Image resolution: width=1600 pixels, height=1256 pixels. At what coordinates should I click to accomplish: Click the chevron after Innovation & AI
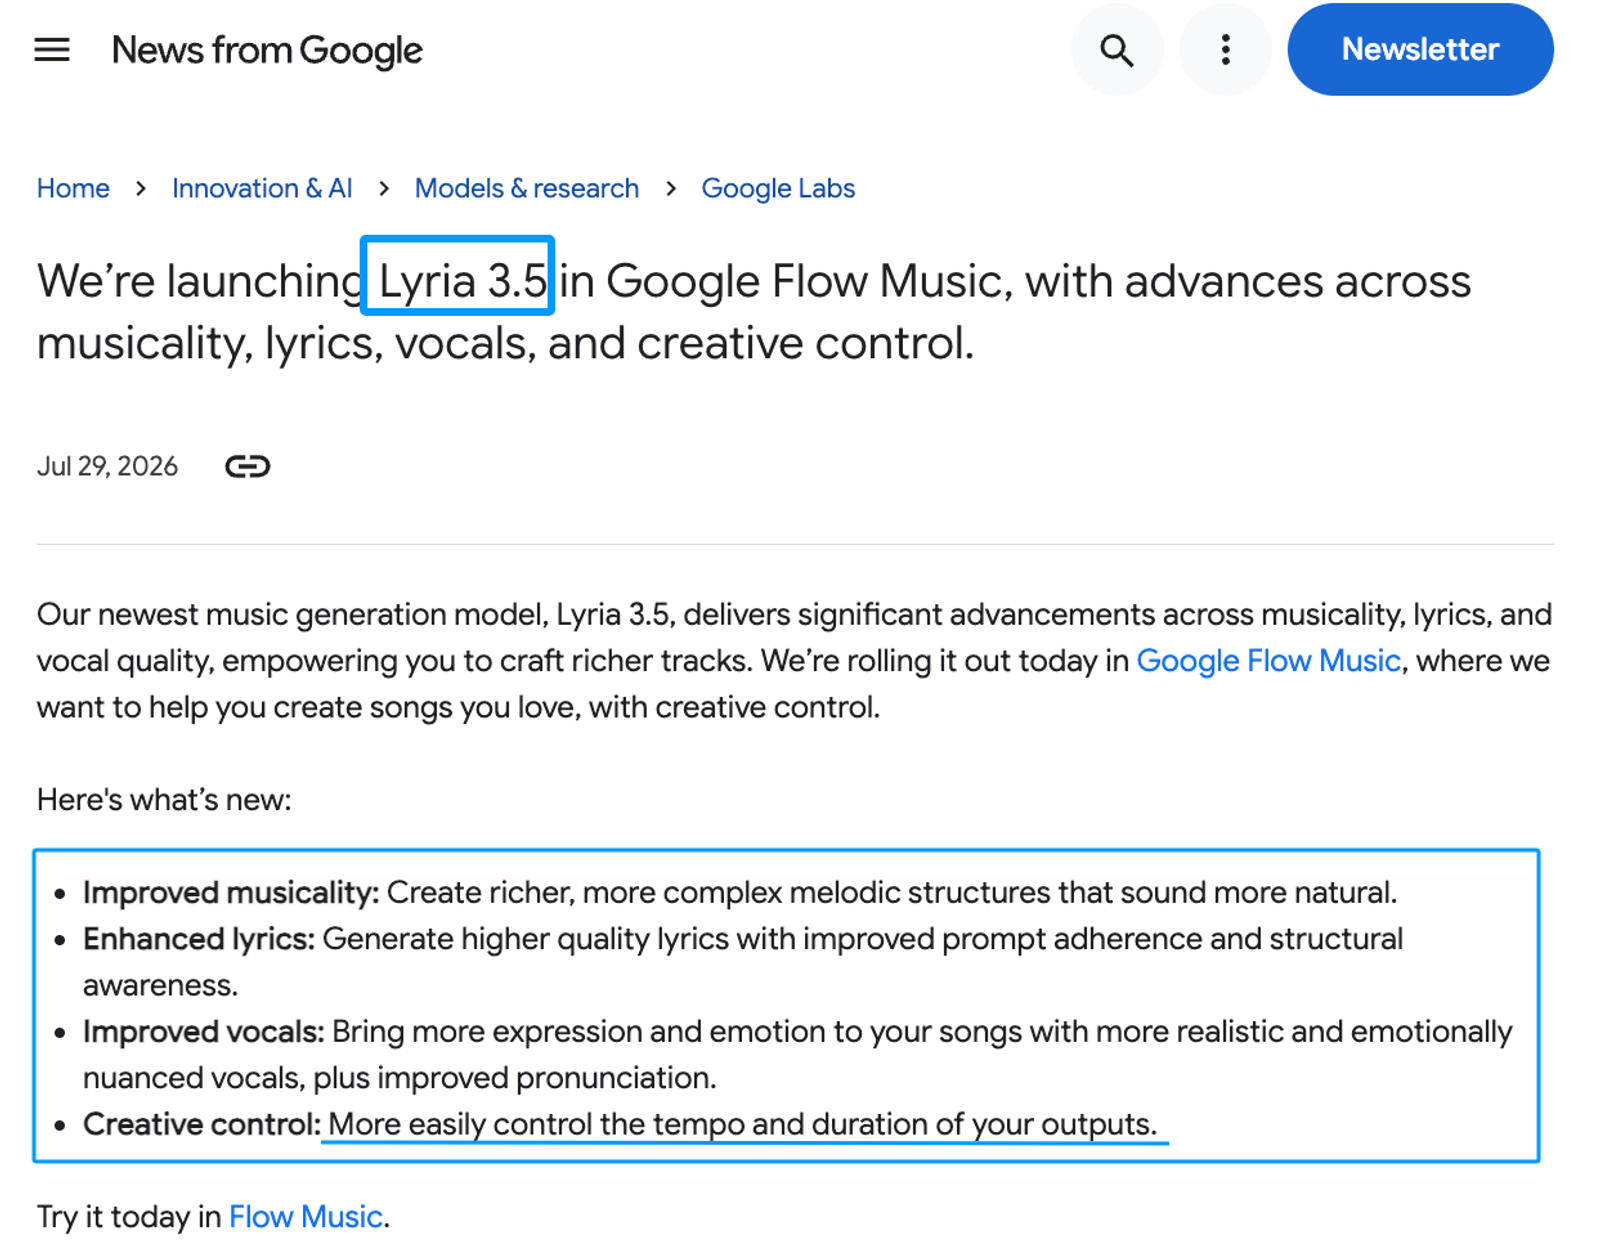(384, 188)
